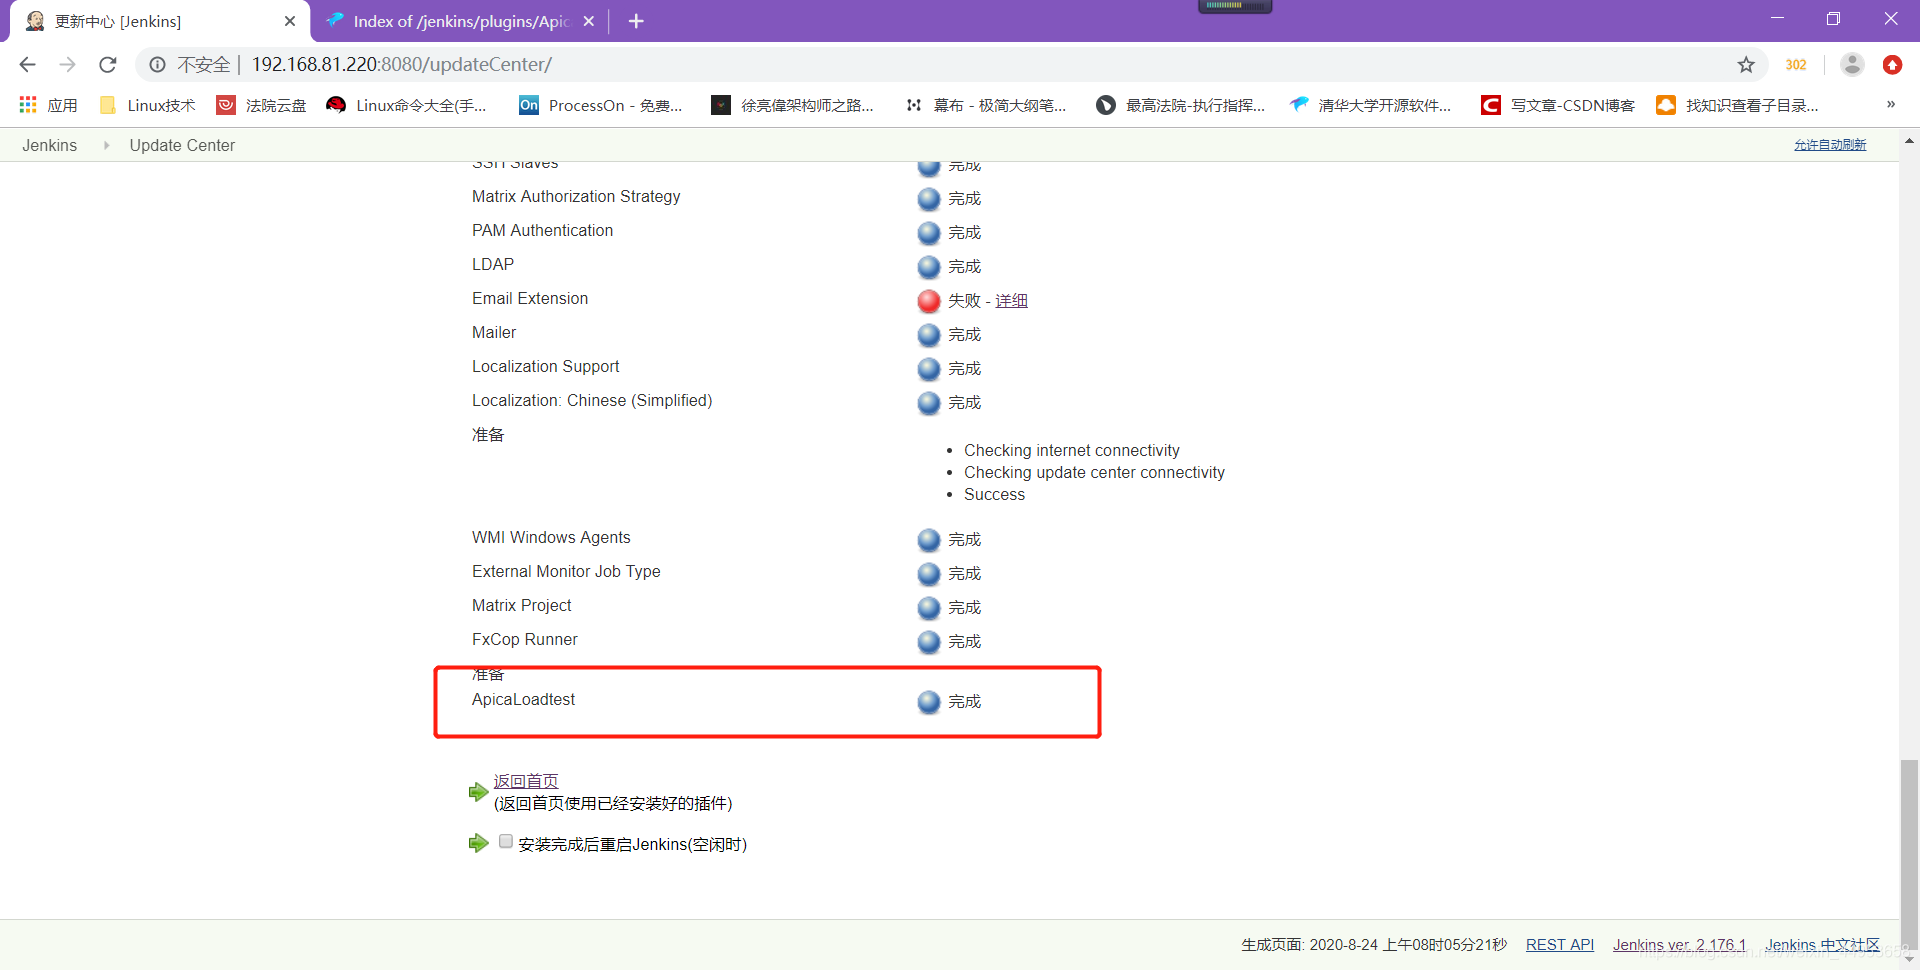Close the Index of /jenkins/plugins tab
1920x970 pixels.
[x=589, y=21]
